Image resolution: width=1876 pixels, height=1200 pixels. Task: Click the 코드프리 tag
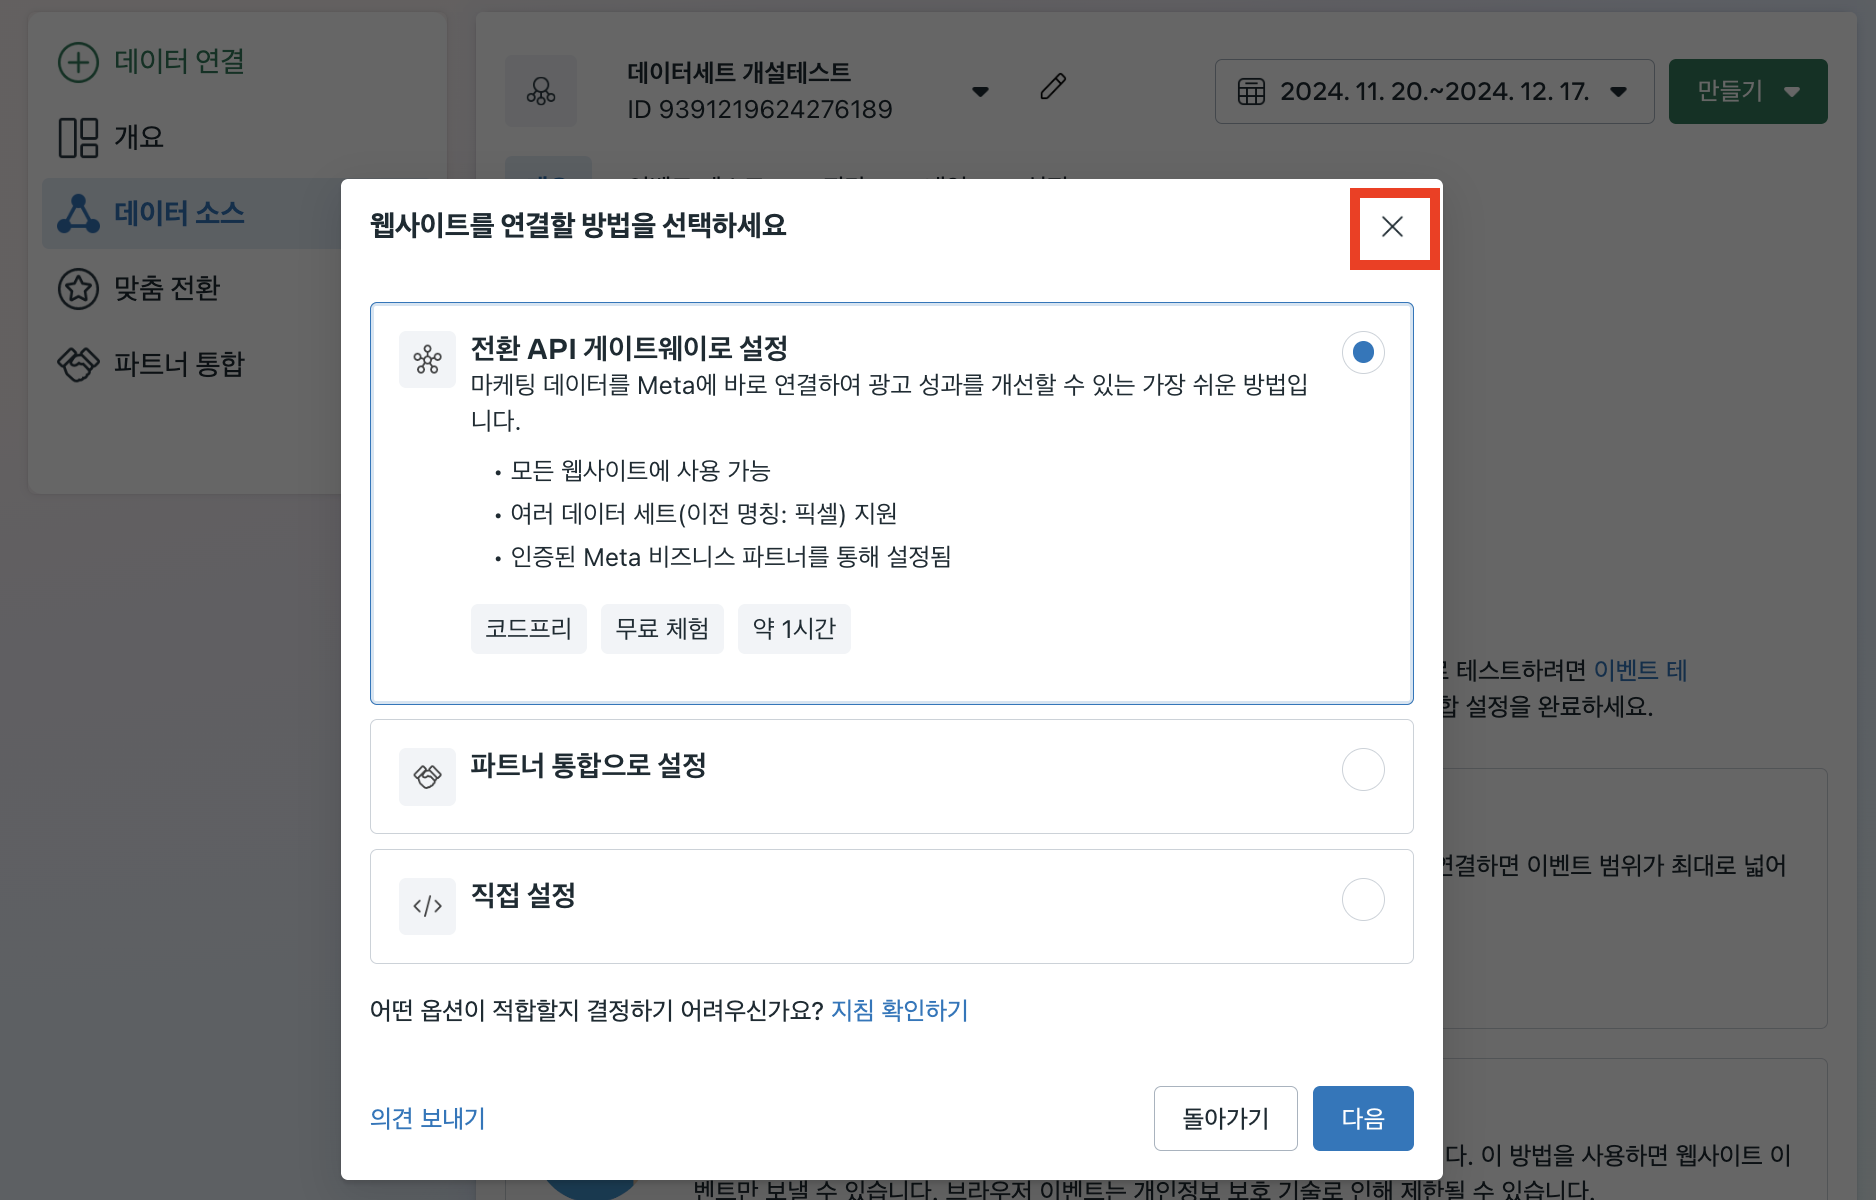pos(529,629)
